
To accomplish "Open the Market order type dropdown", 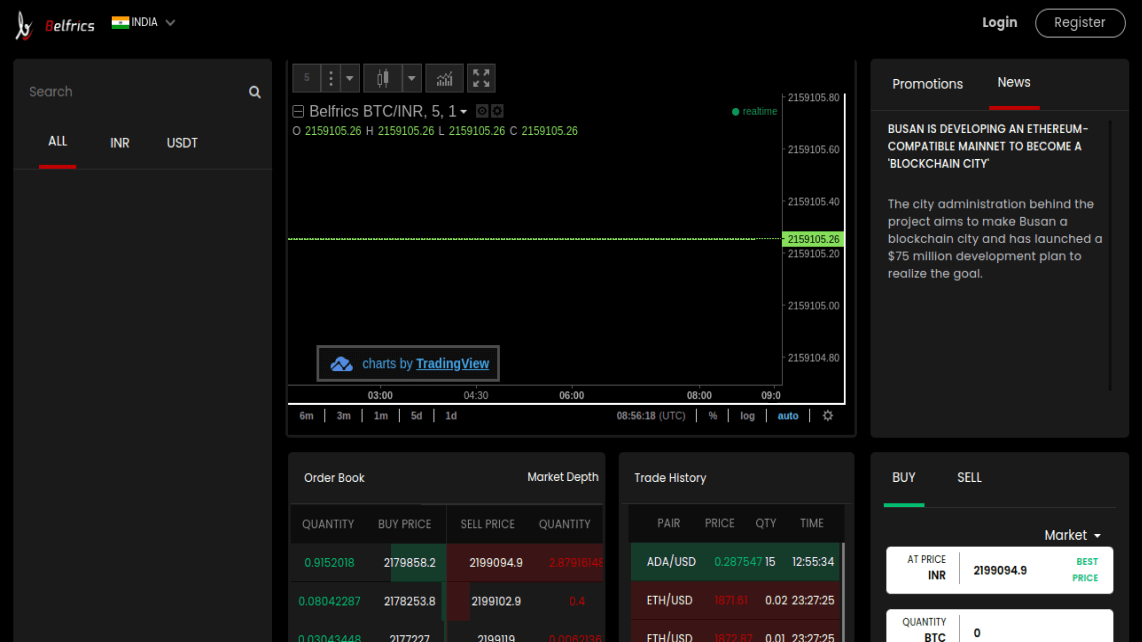I will [1072, 536].
